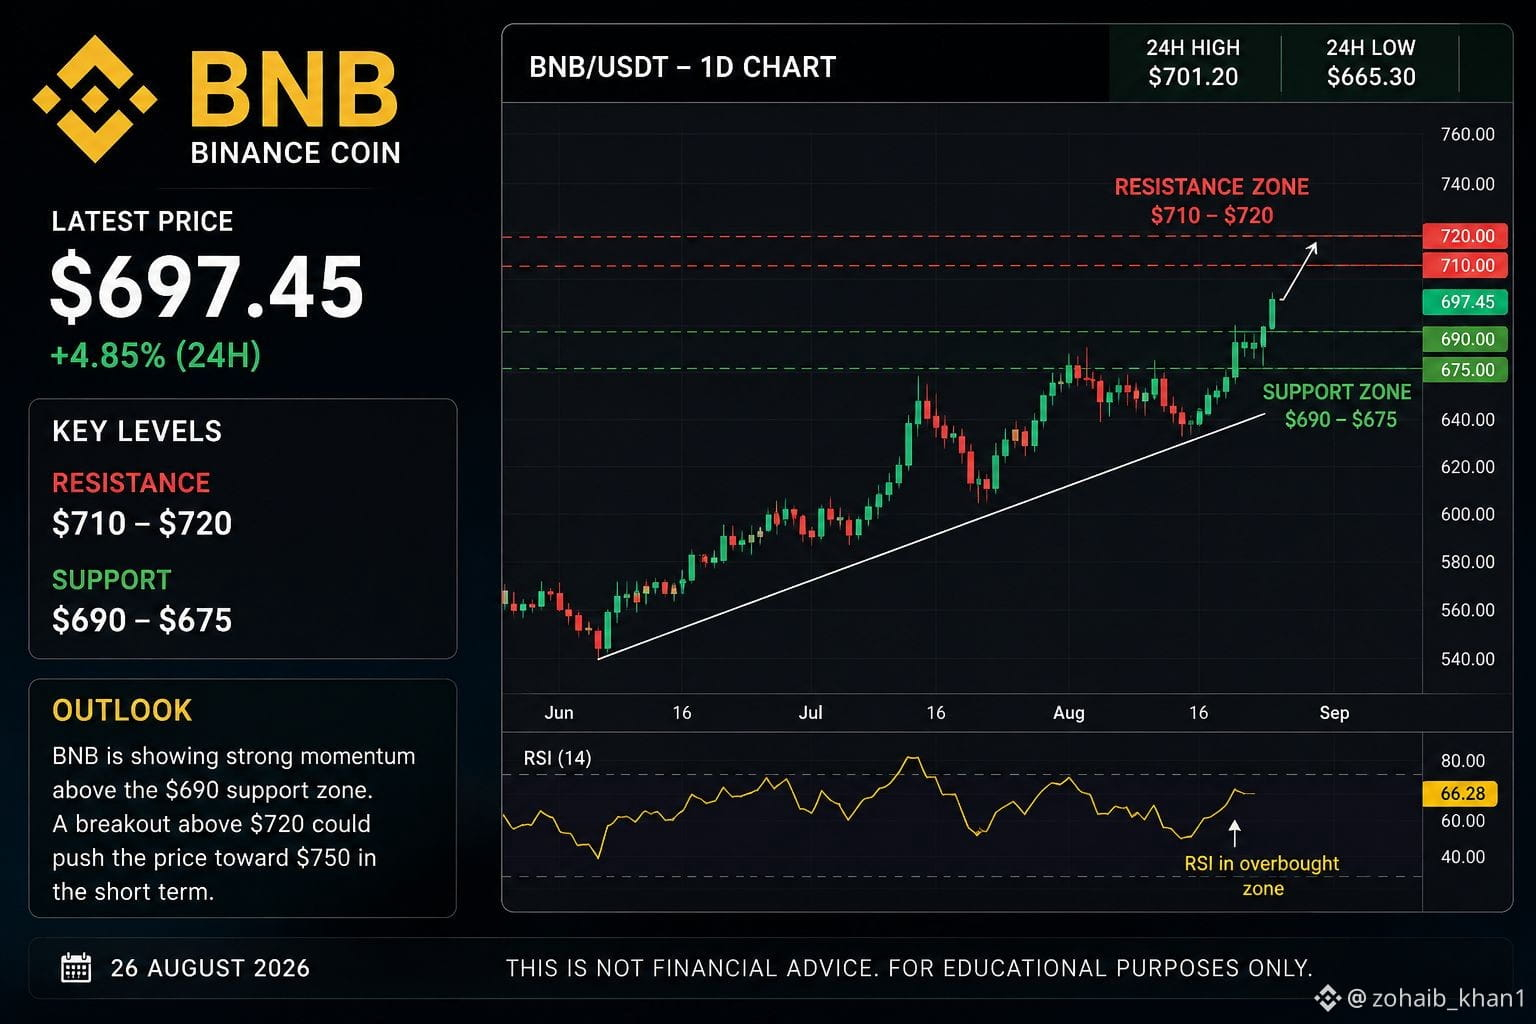Click the 760.00 price axis label

coord(1468,134)
